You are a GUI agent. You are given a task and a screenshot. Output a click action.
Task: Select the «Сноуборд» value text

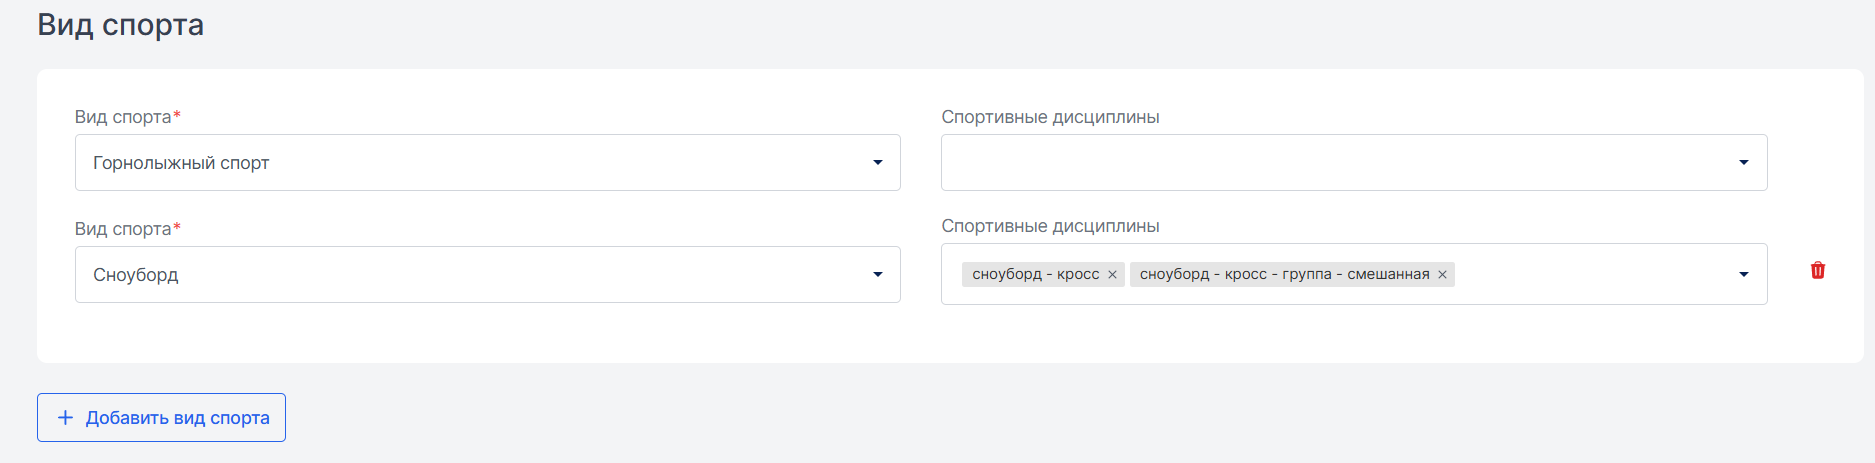tap(136, 275)
